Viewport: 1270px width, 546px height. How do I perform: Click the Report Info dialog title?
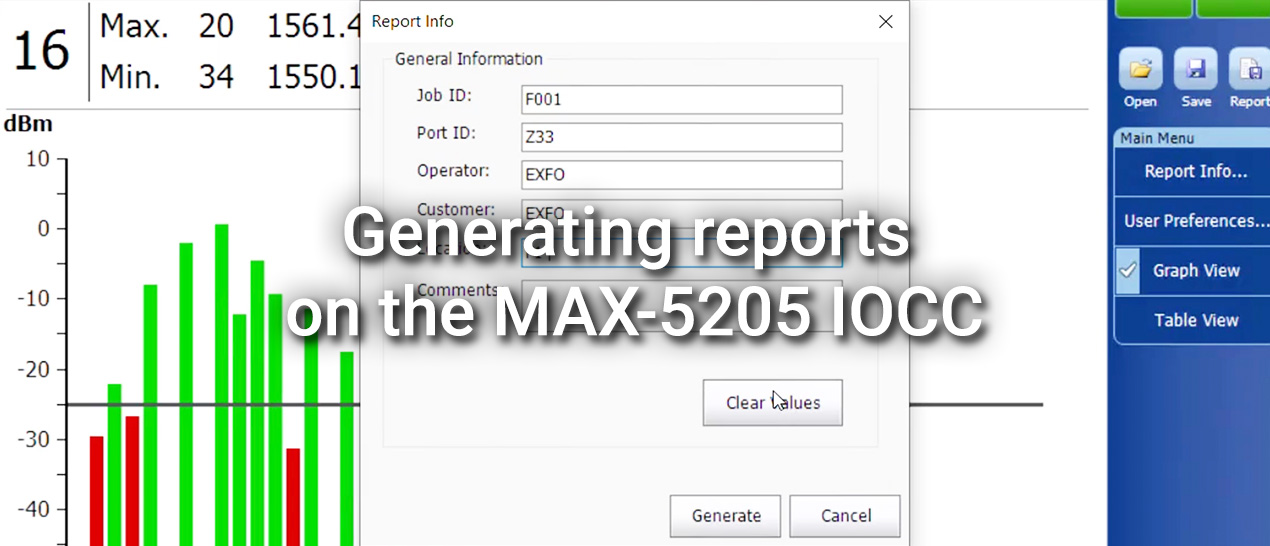pos(412,21)
